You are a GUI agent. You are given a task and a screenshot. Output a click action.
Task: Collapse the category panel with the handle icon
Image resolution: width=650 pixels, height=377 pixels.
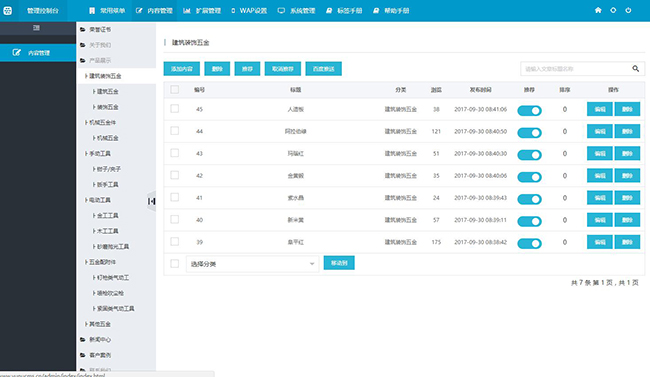click(x=151, y=201)
